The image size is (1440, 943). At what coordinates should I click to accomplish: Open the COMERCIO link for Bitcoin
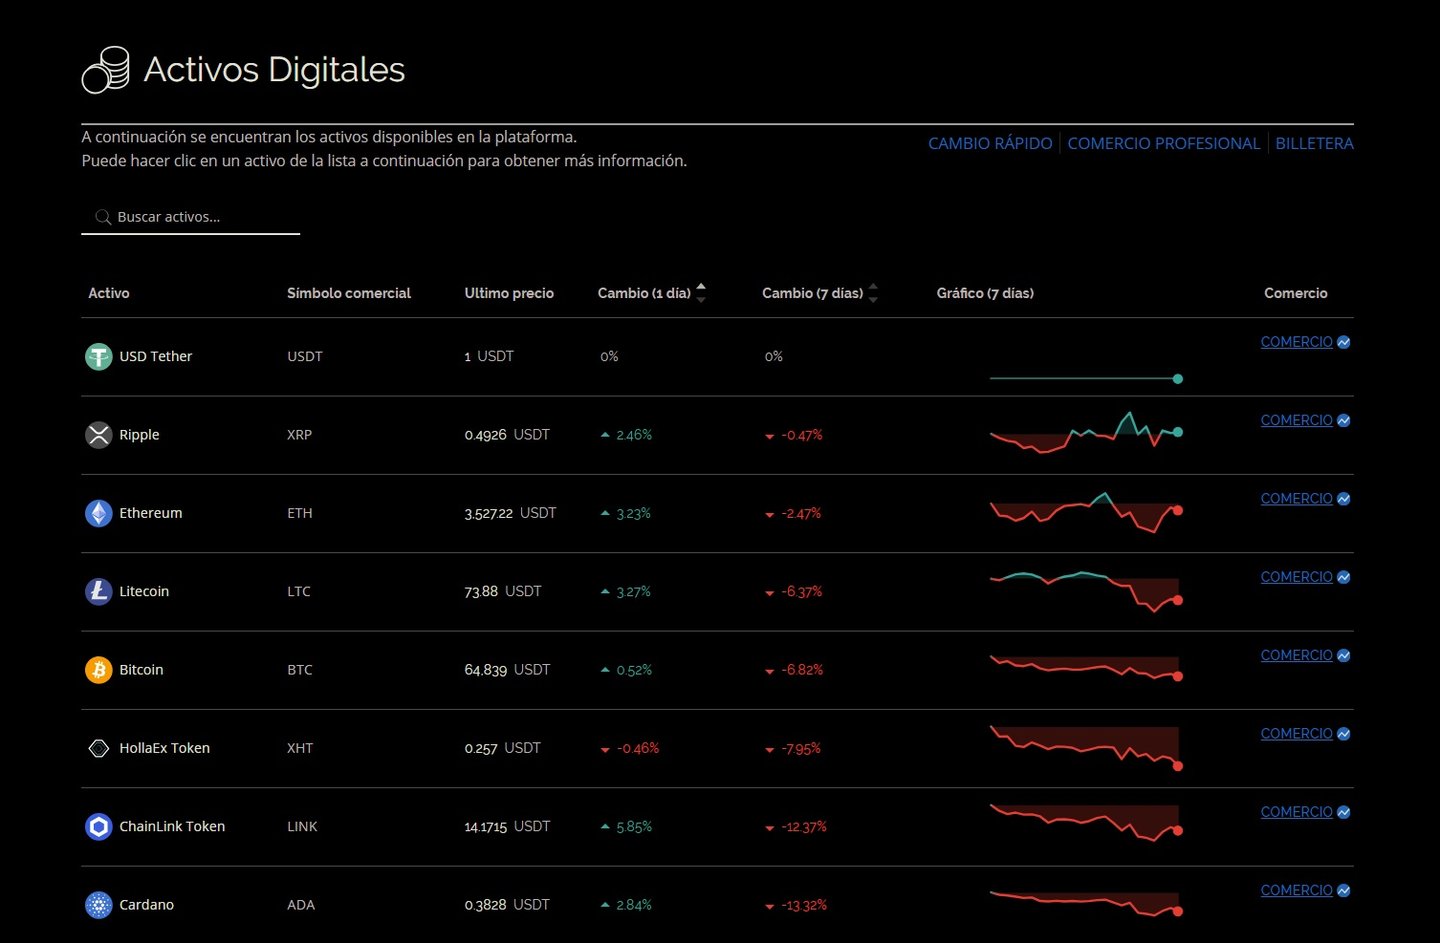pyautogui.click(x=1296, y=655)
